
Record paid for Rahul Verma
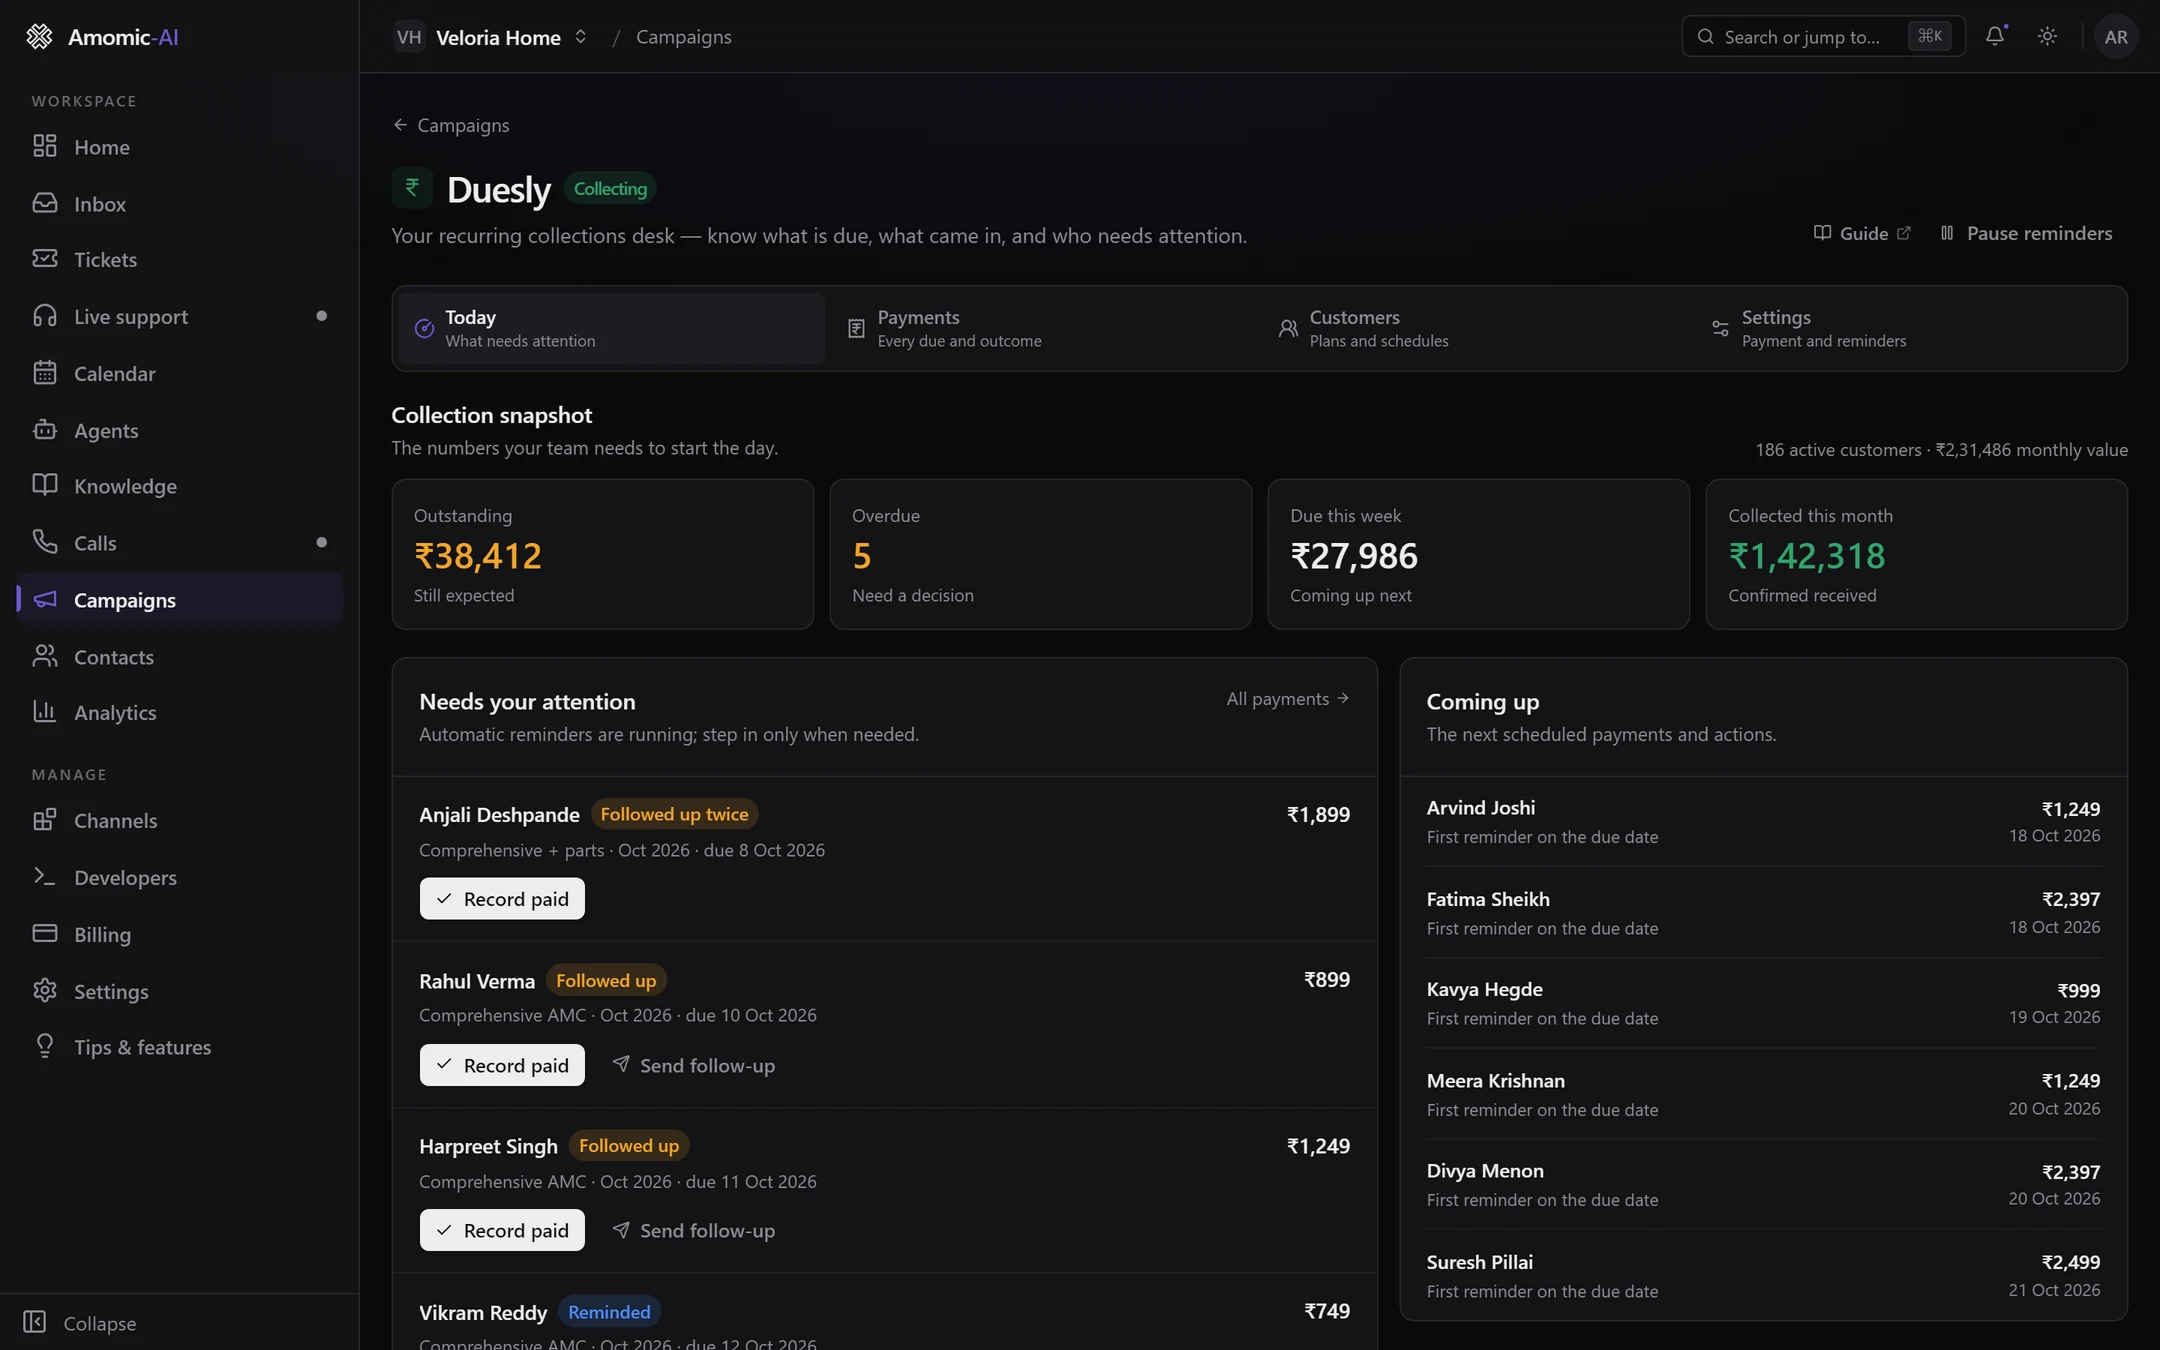click(502, 1065)
